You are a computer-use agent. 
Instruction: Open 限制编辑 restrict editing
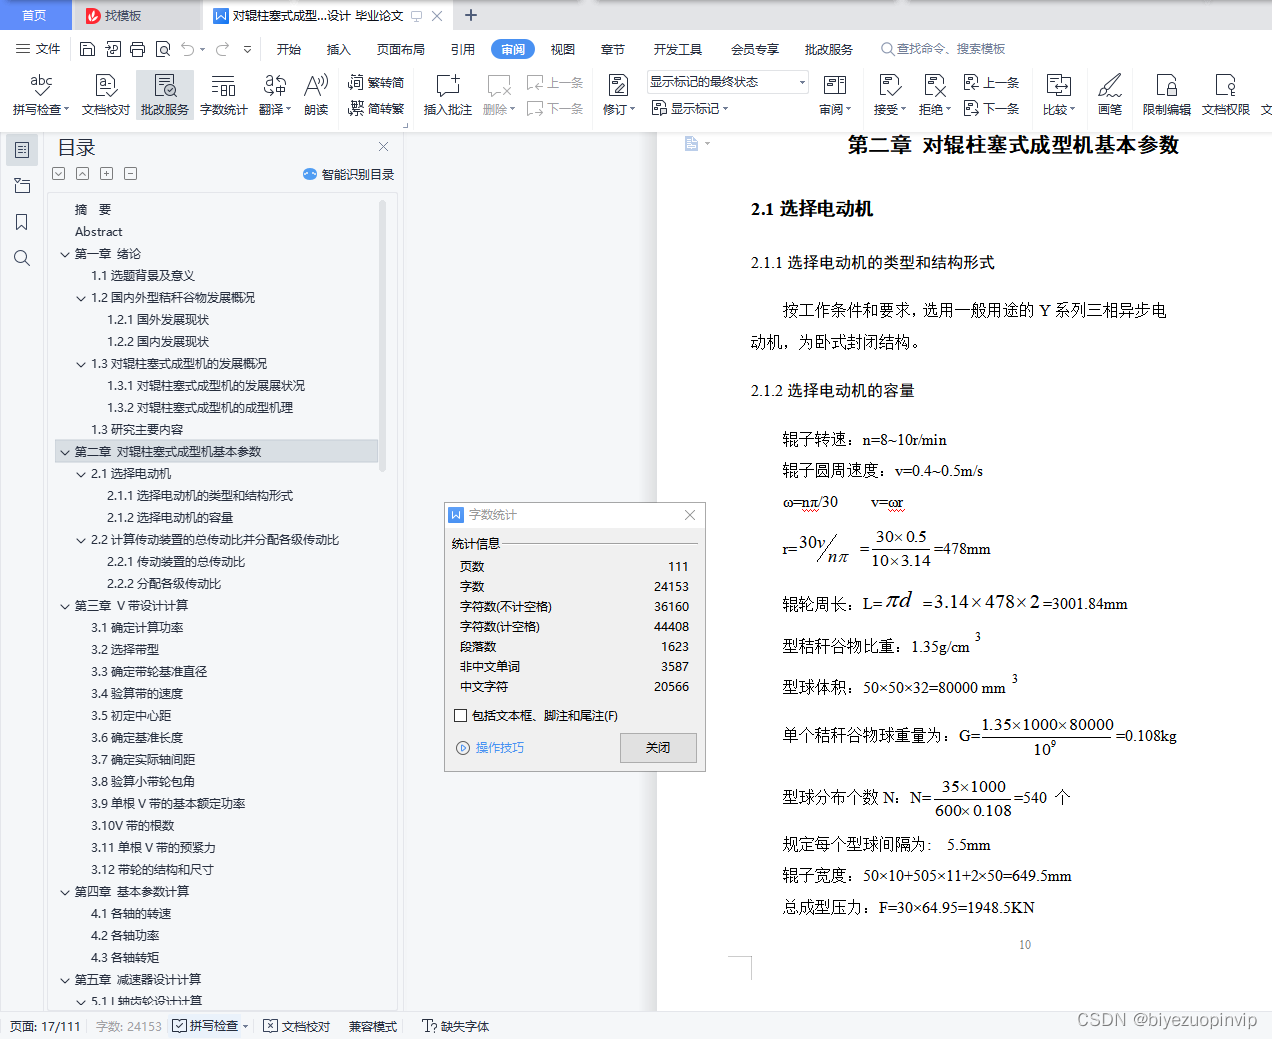[x=1165, y=93]
